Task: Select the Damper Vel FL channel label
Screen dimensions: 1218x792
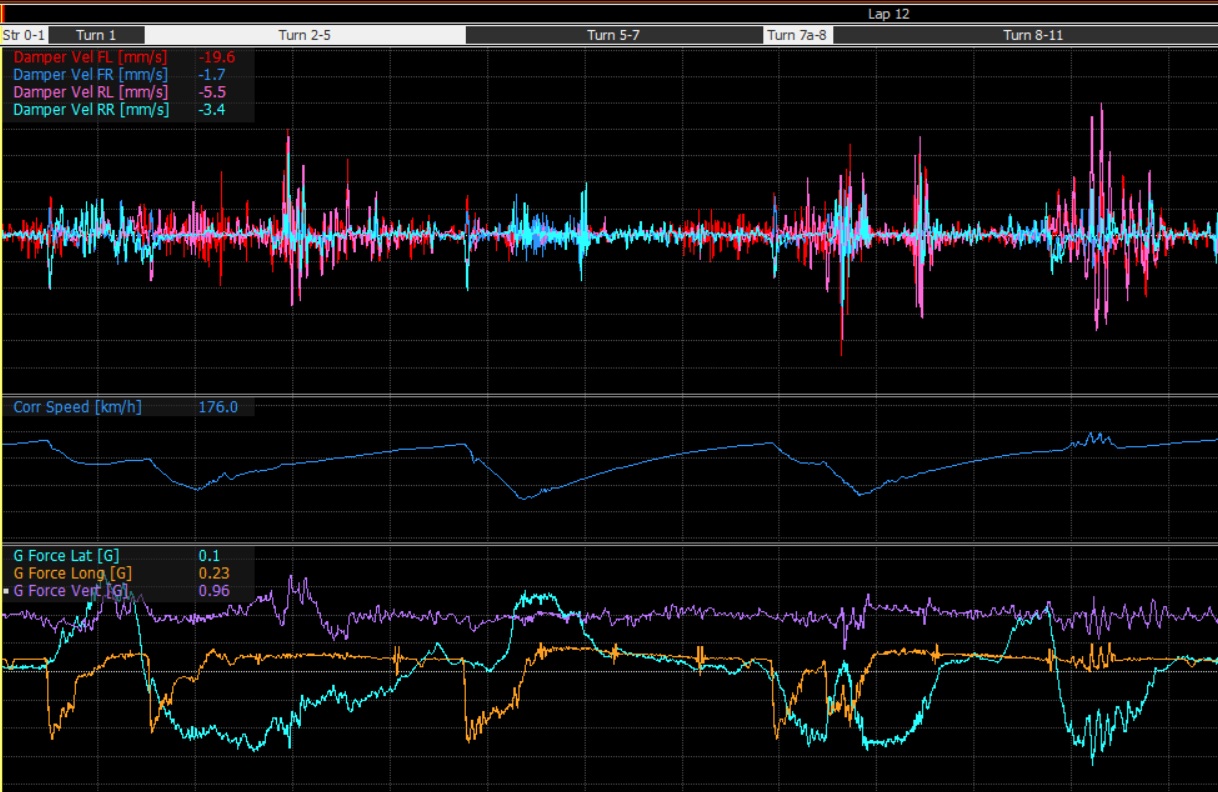Action: (x=90, y=58)
